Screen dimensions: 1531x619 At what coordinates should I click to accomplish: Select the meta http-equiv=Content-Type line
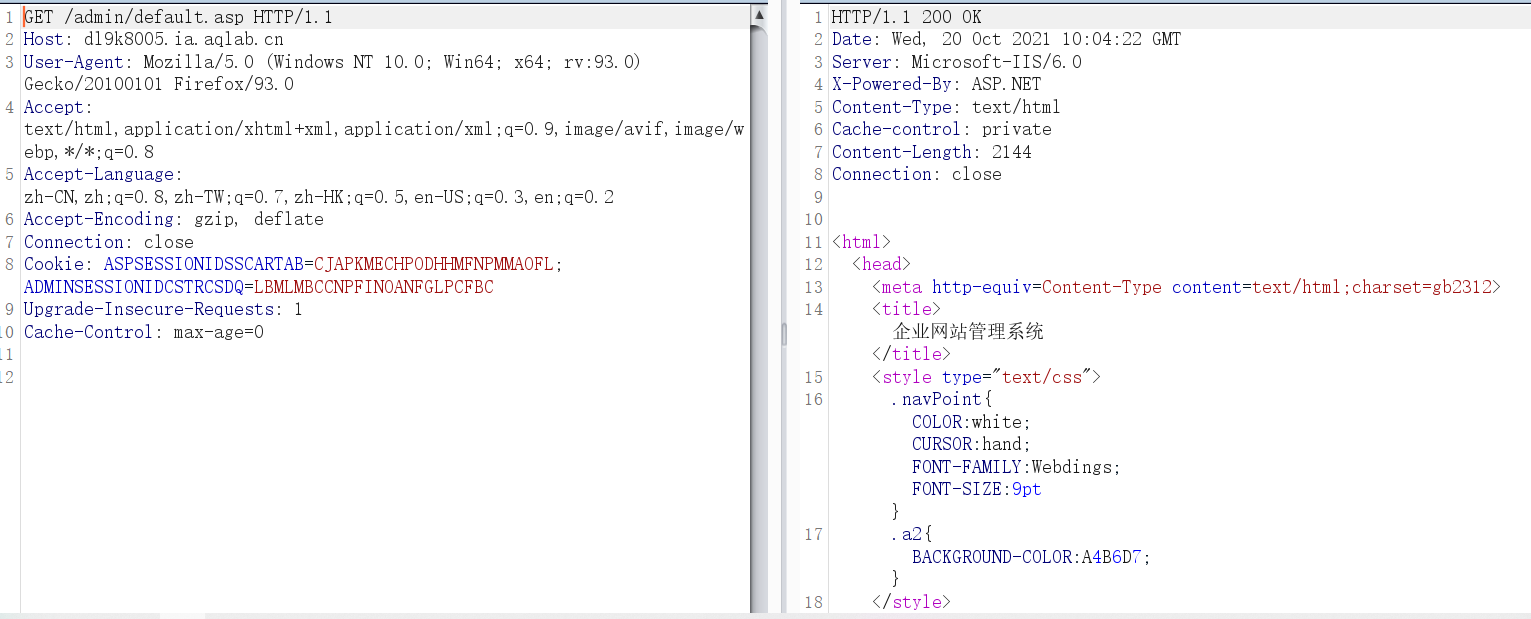1186,287
